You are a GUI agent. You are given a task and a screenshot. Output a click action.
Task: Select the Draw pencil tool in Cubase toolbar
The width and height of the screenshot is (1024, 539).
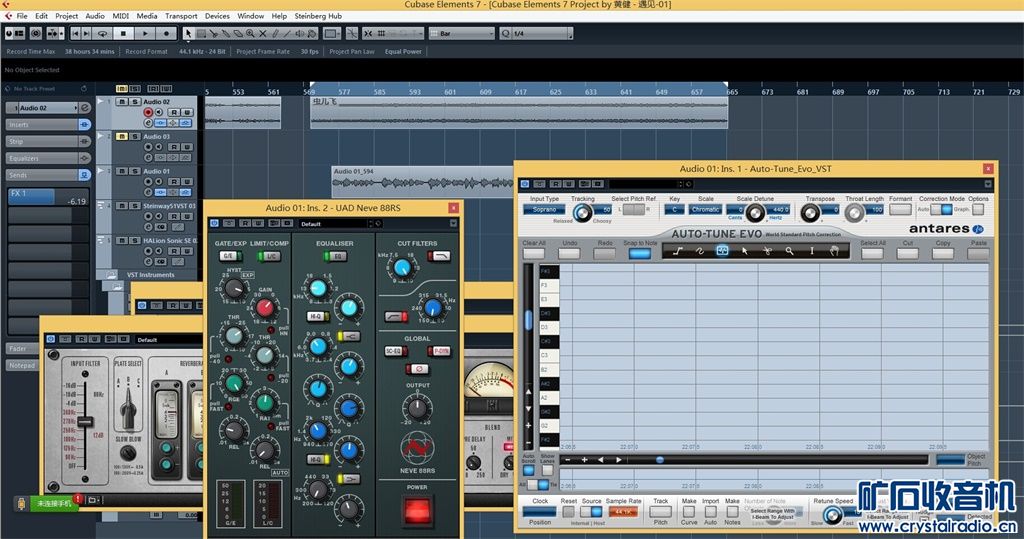275,33
